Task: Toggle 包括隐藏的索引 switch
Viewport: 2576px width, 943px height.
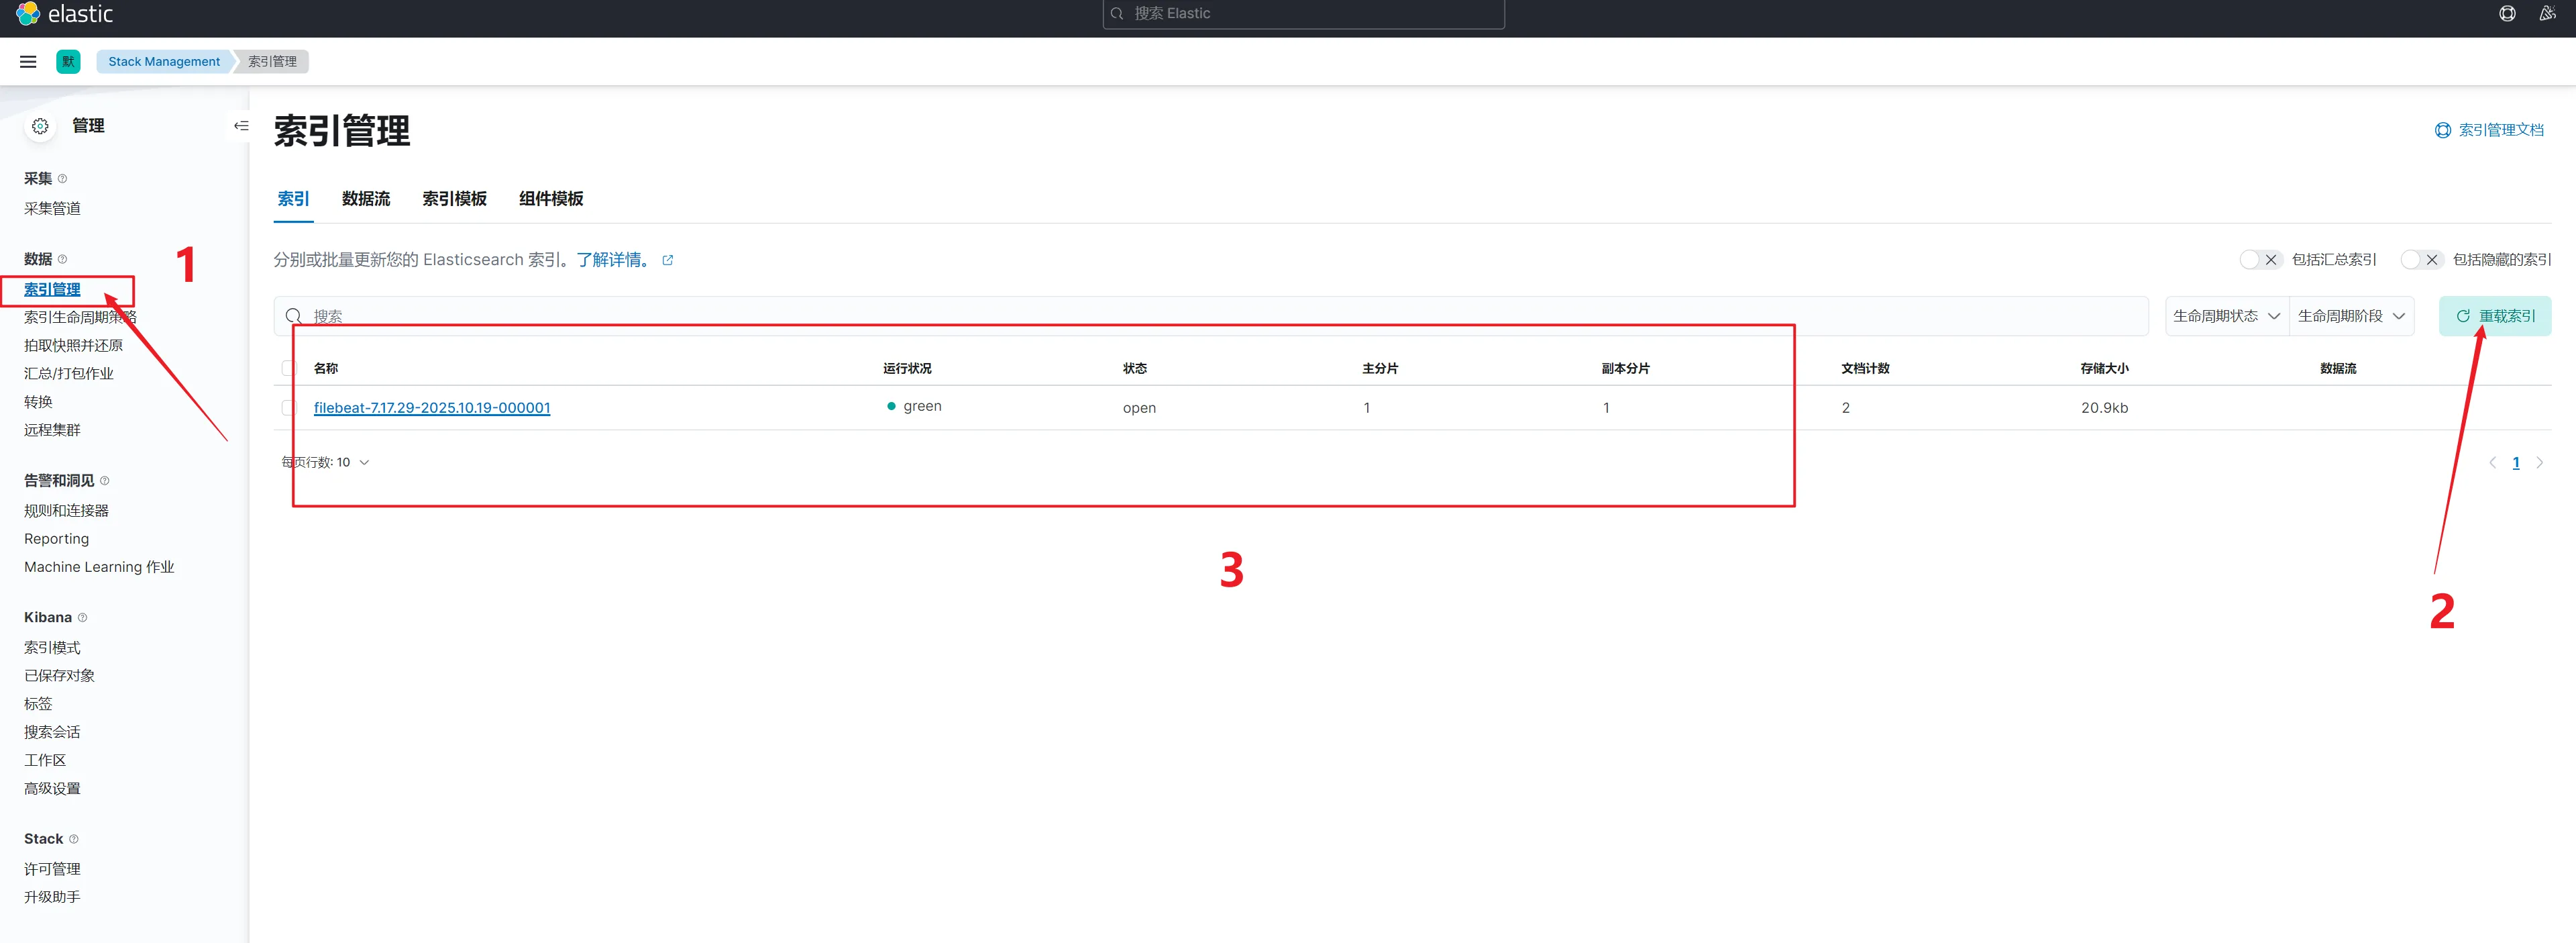Action: tap(2421, 260)
